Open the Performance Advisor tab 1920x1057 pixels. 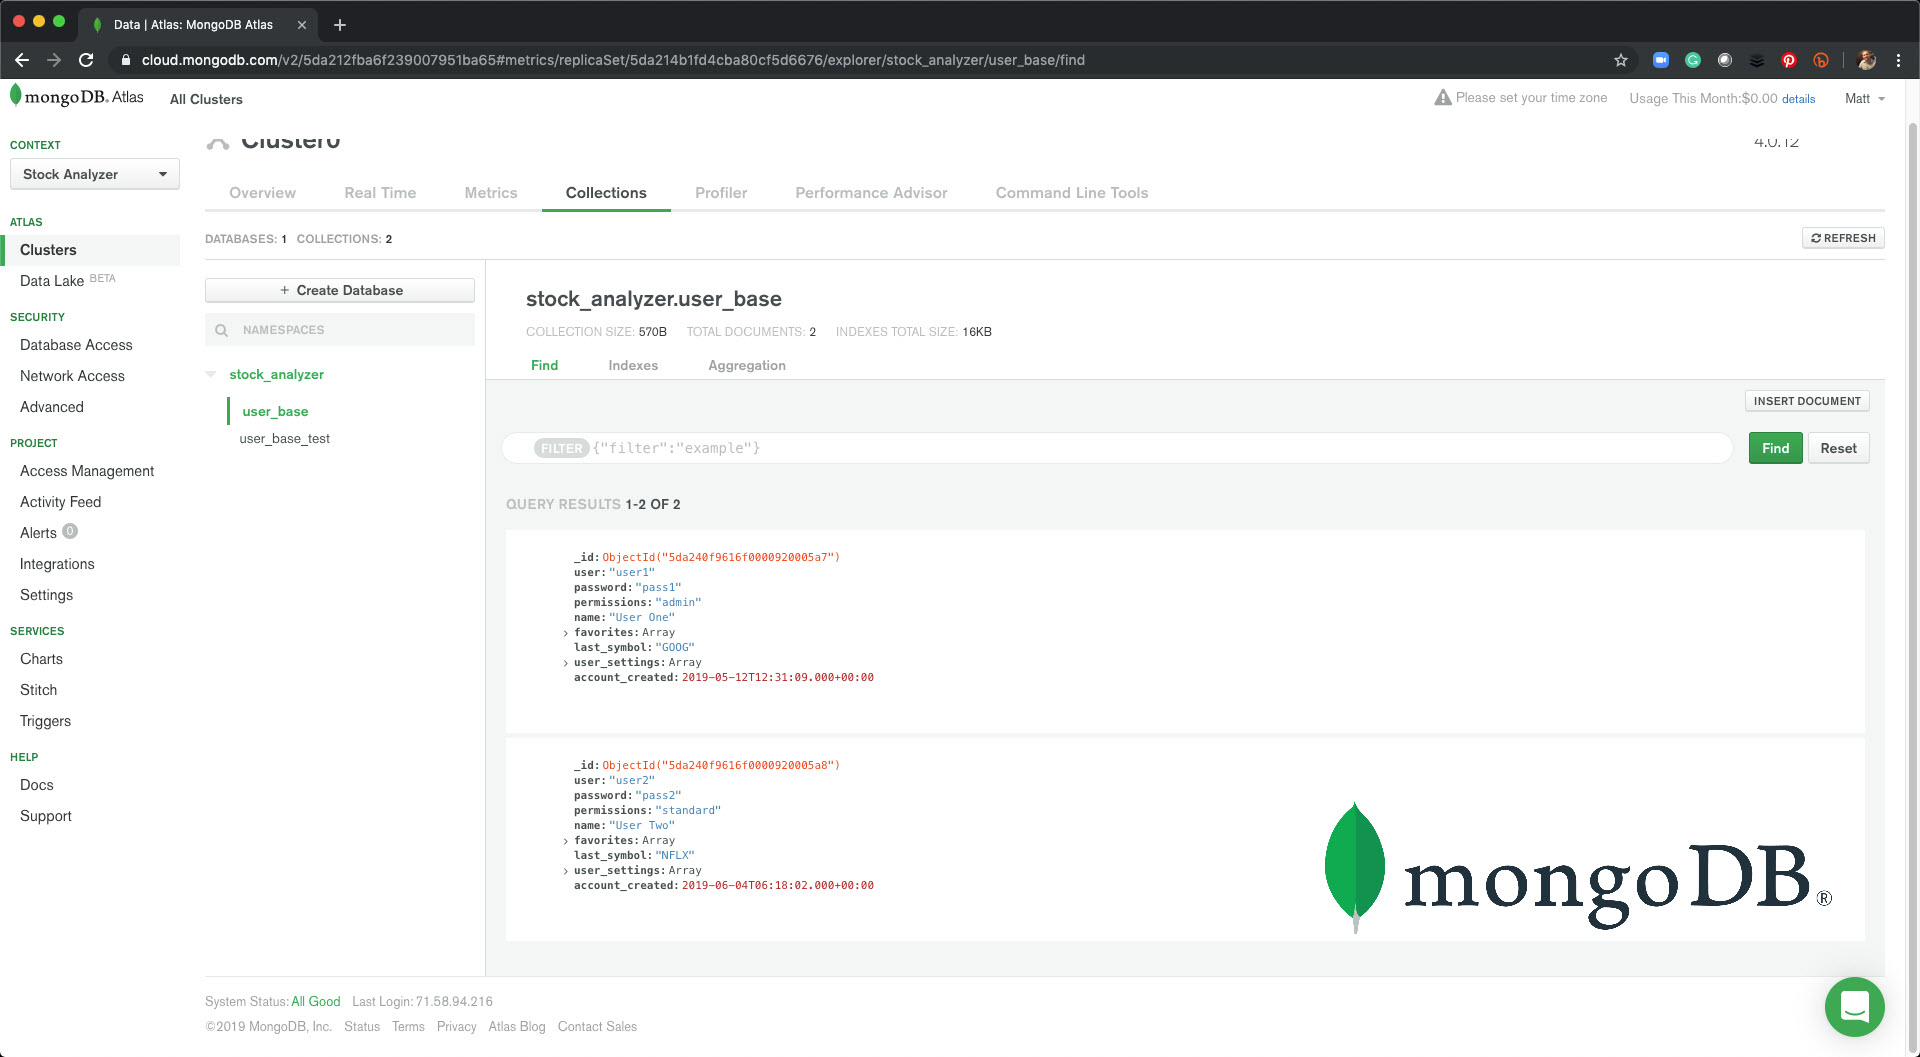(871, 193)
